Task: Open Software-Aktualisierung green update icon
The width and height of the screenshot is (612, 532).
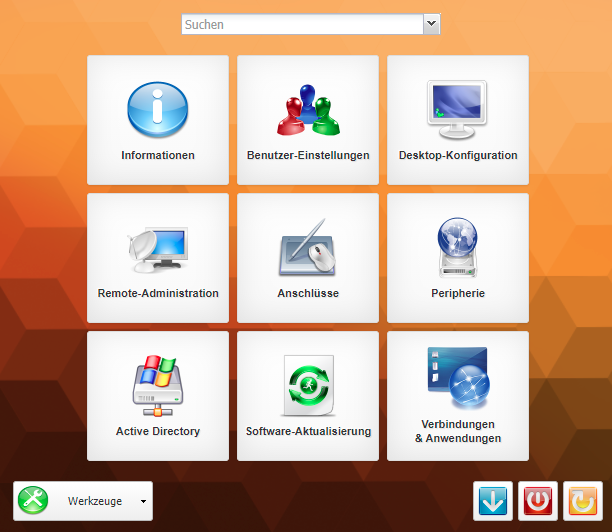Action: click(308, 386)
